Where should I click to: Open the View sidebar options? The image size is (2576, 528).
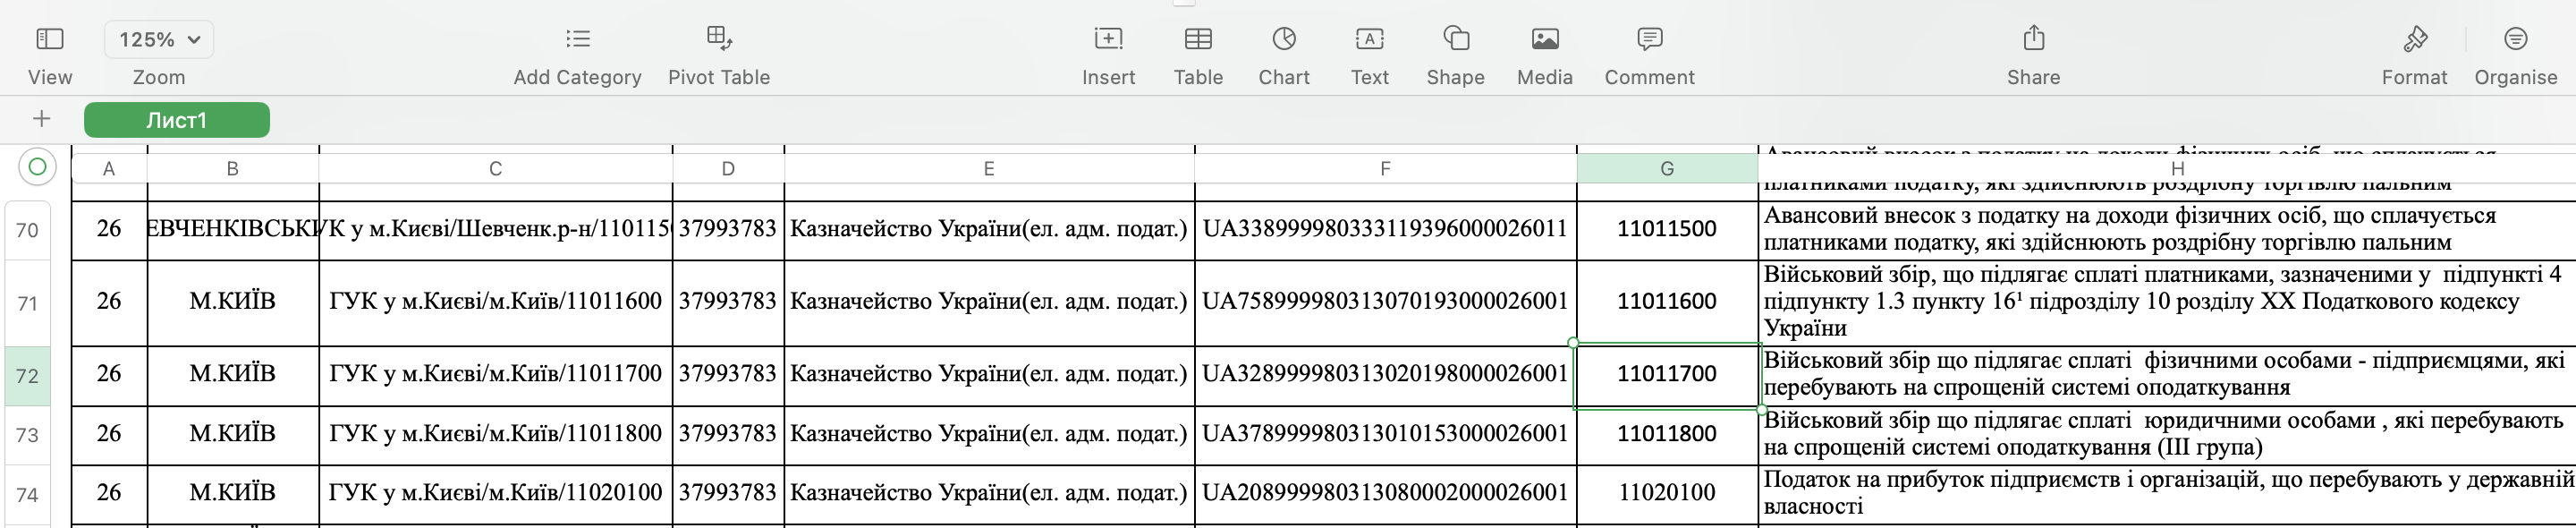tap(49, 40)
